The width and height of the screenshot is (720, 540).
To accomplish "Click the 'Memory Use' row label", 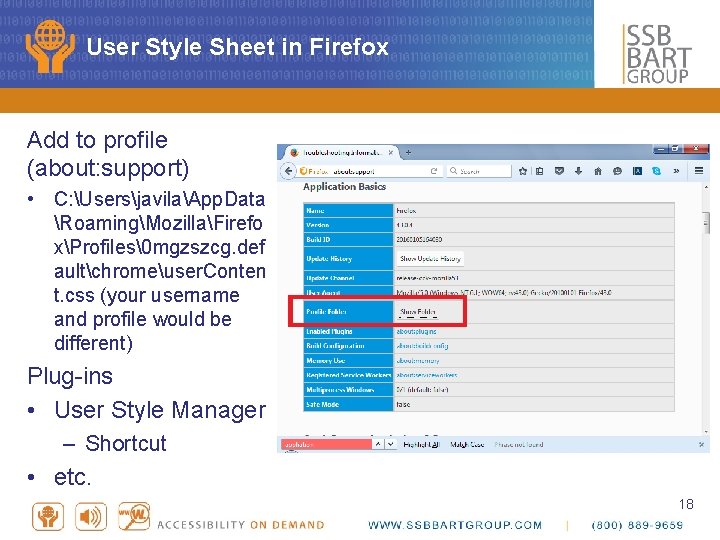I will click(x=326, y=360).
